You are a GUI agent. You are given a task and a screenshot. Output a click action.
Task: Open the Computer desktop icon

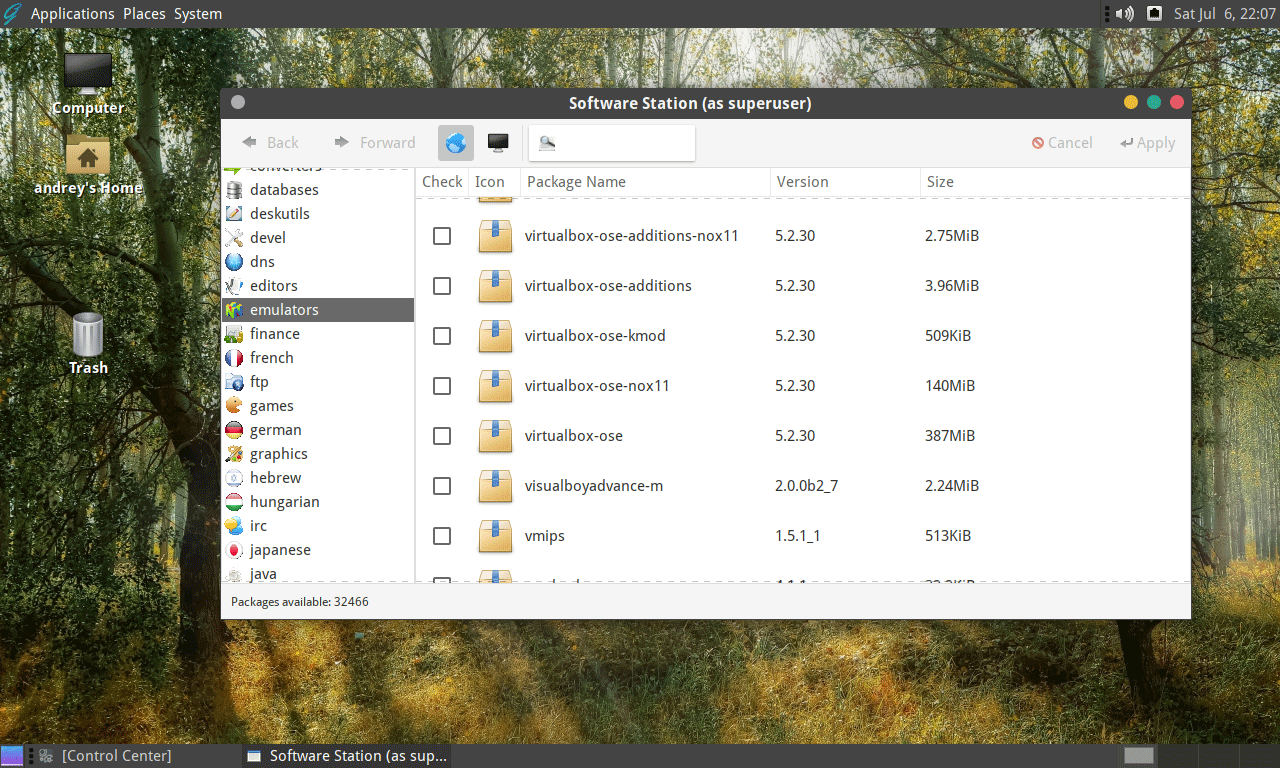coord(88,75)
